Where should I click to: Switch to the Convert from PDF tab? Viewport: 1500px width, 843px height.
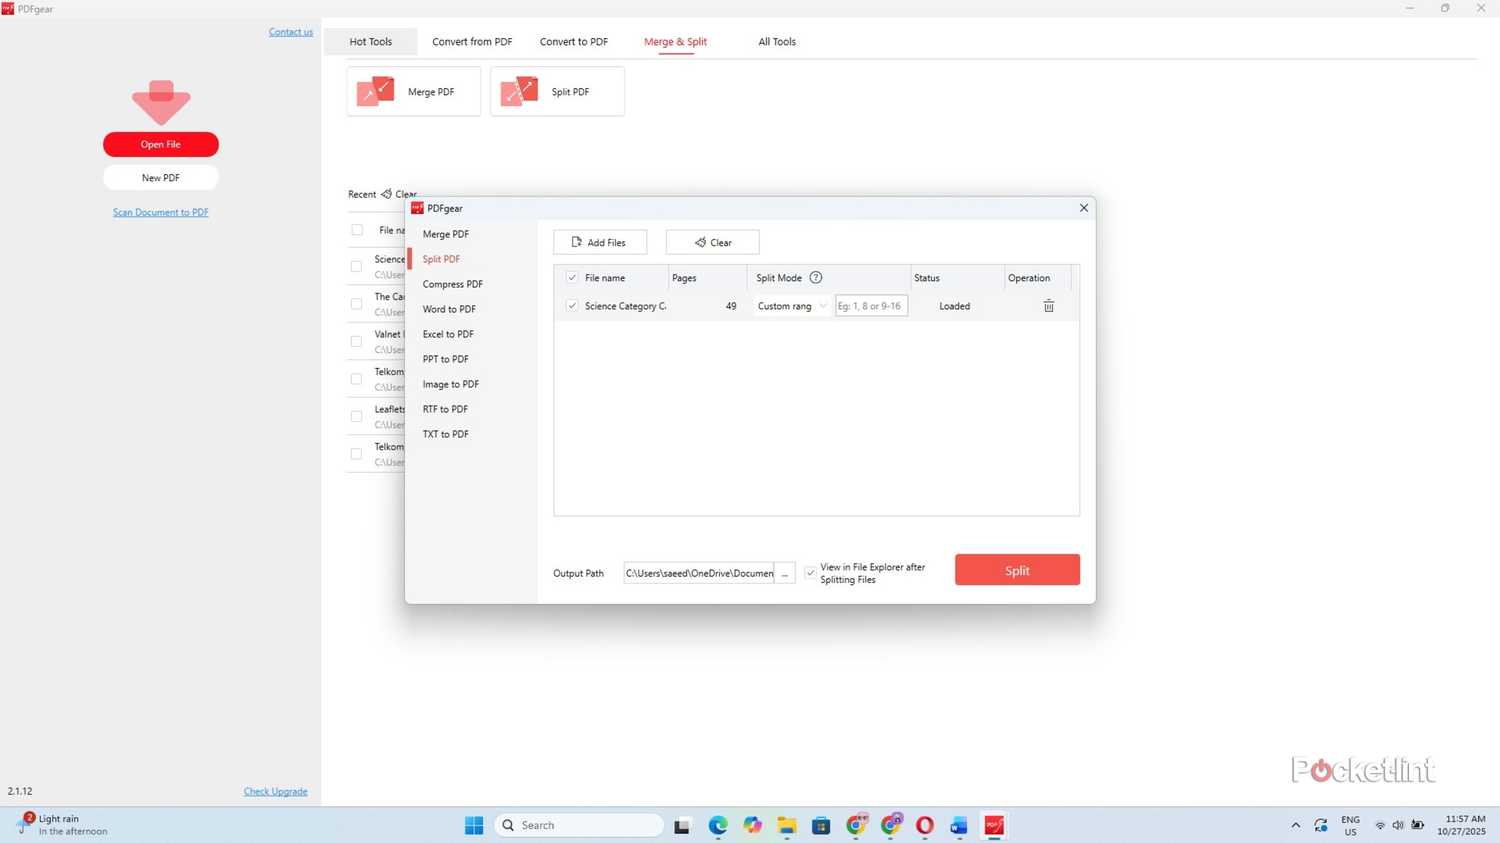472,42
